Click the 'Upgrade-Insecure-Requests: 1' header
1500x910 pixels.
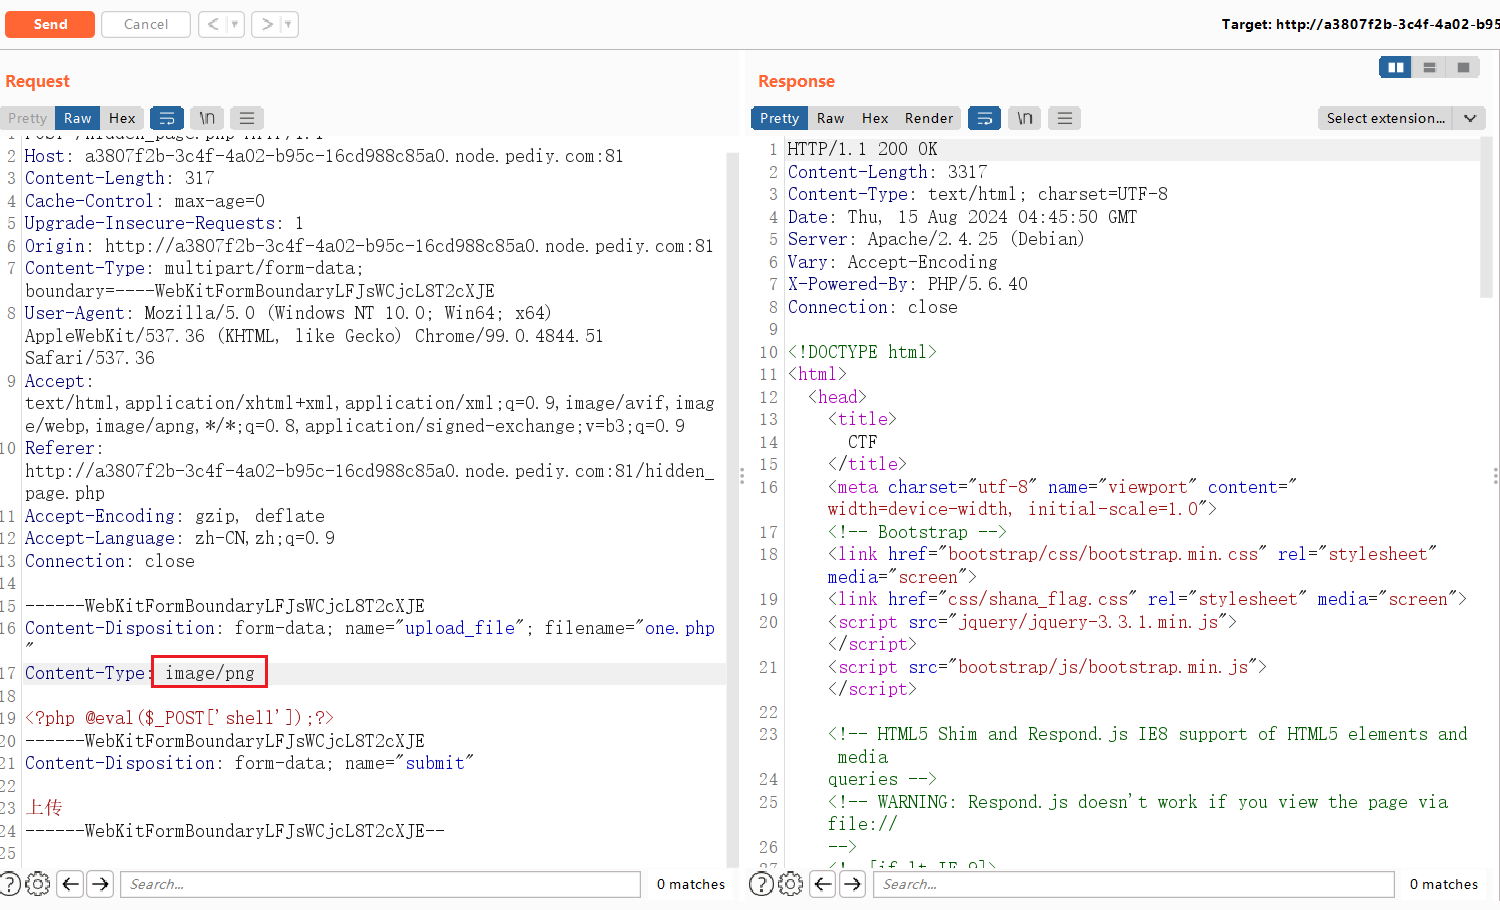[164, 223]
